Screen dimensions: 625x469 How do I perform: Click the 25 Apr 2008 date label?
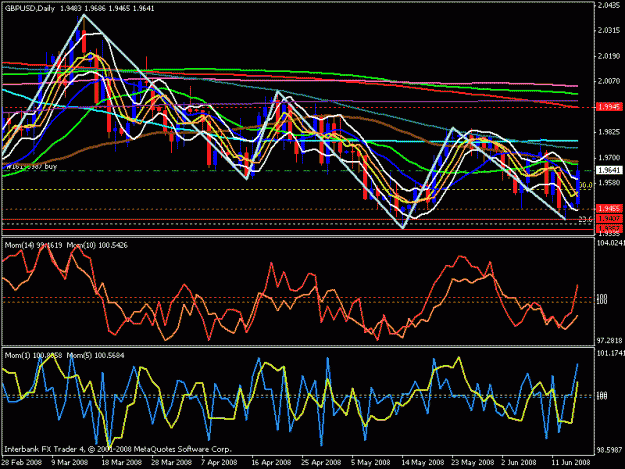click(x=321, y=463)
